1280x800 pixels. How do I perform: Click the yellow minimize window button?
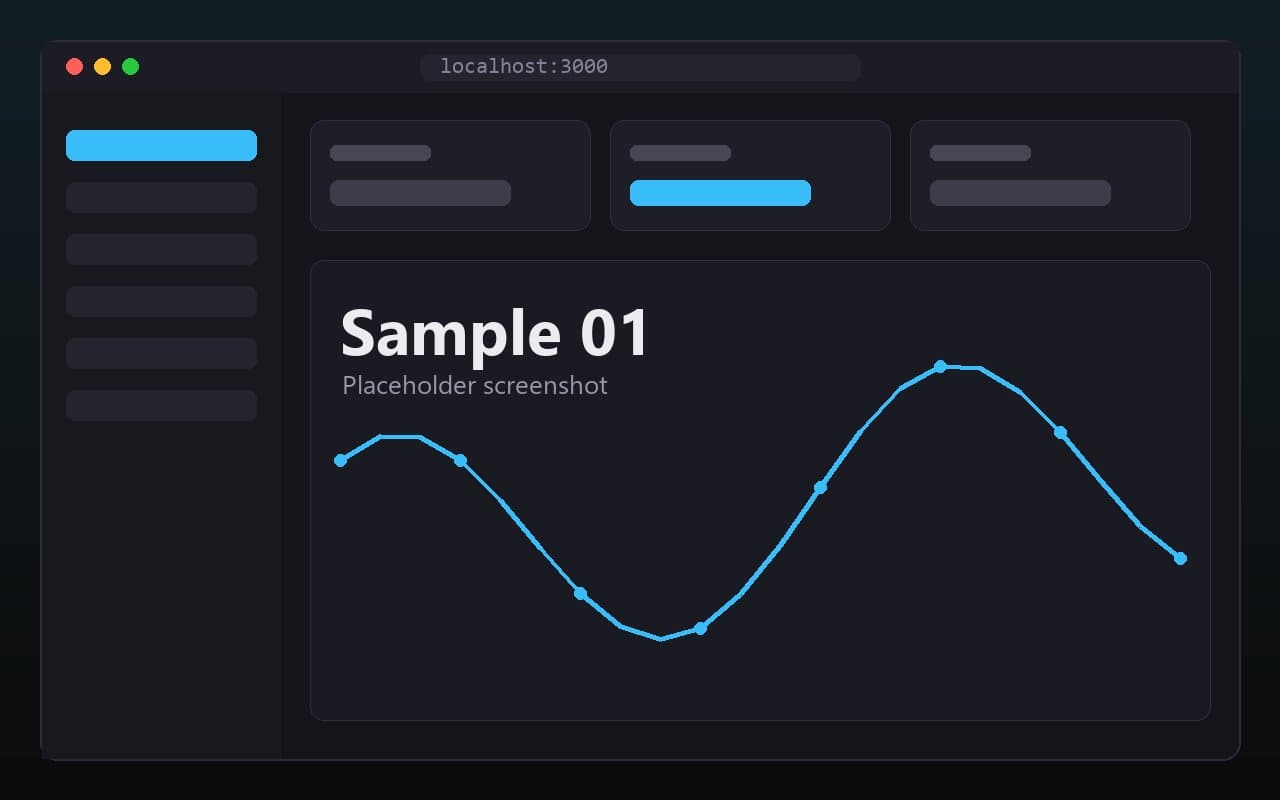click(x=102, y=67)
